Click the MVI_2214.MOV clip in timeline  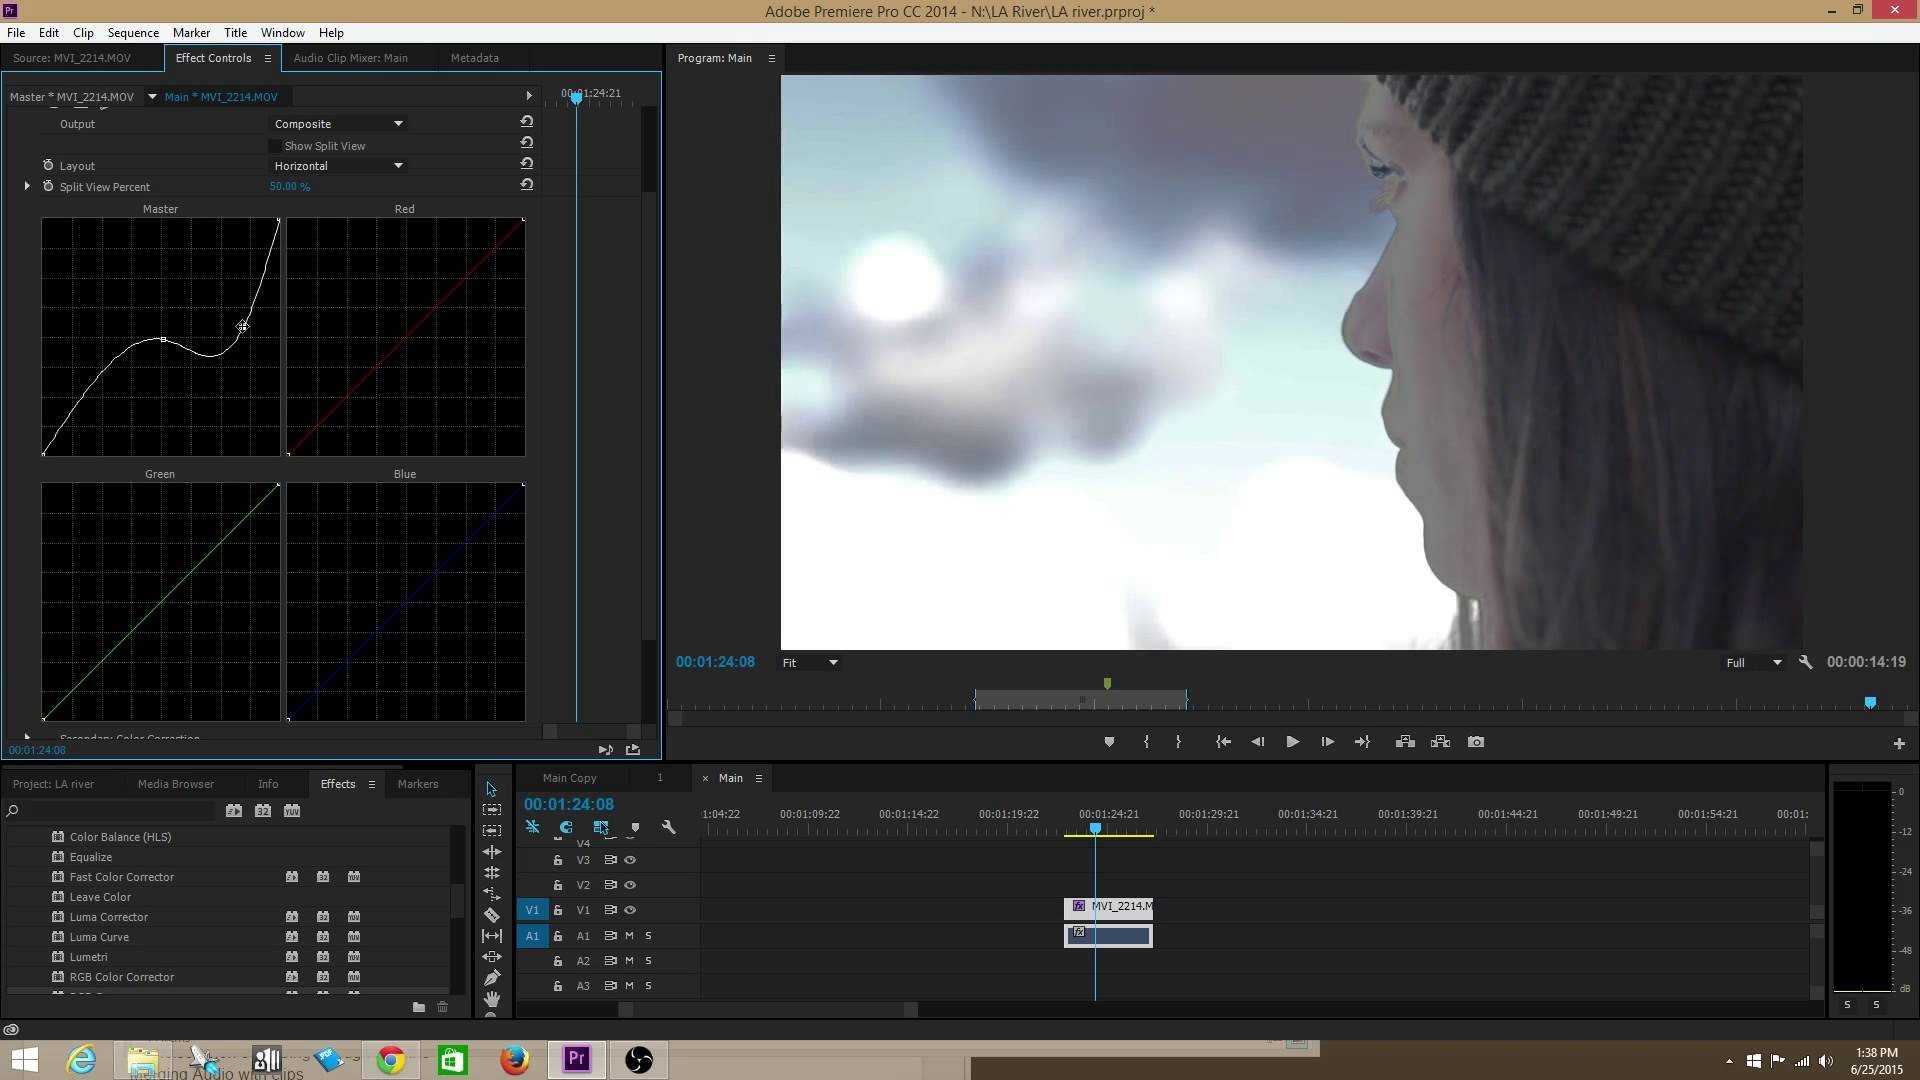click(1112, 907)
